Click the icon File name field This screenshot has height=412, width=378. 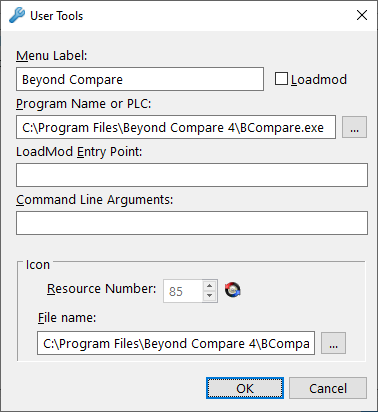point(176,343)
